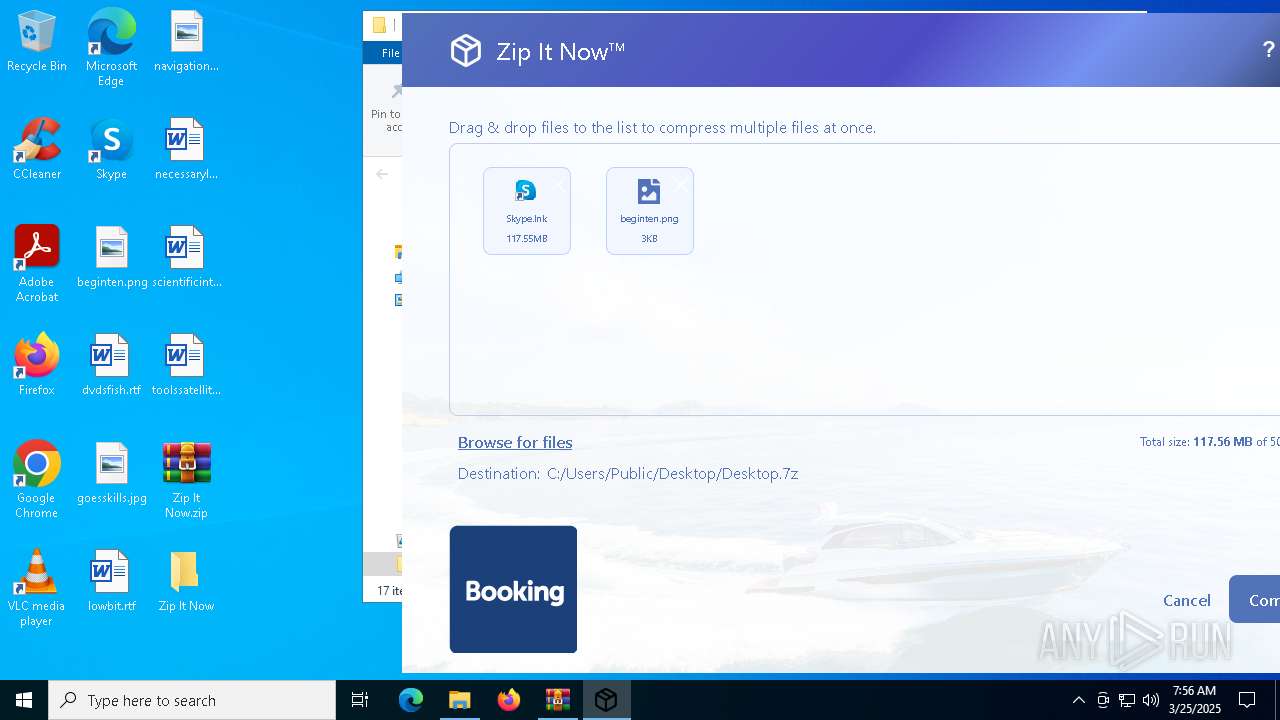Viewport: 1280px width, 720px height.
Task: Click the Cancel button
Action: (1187, 600)
